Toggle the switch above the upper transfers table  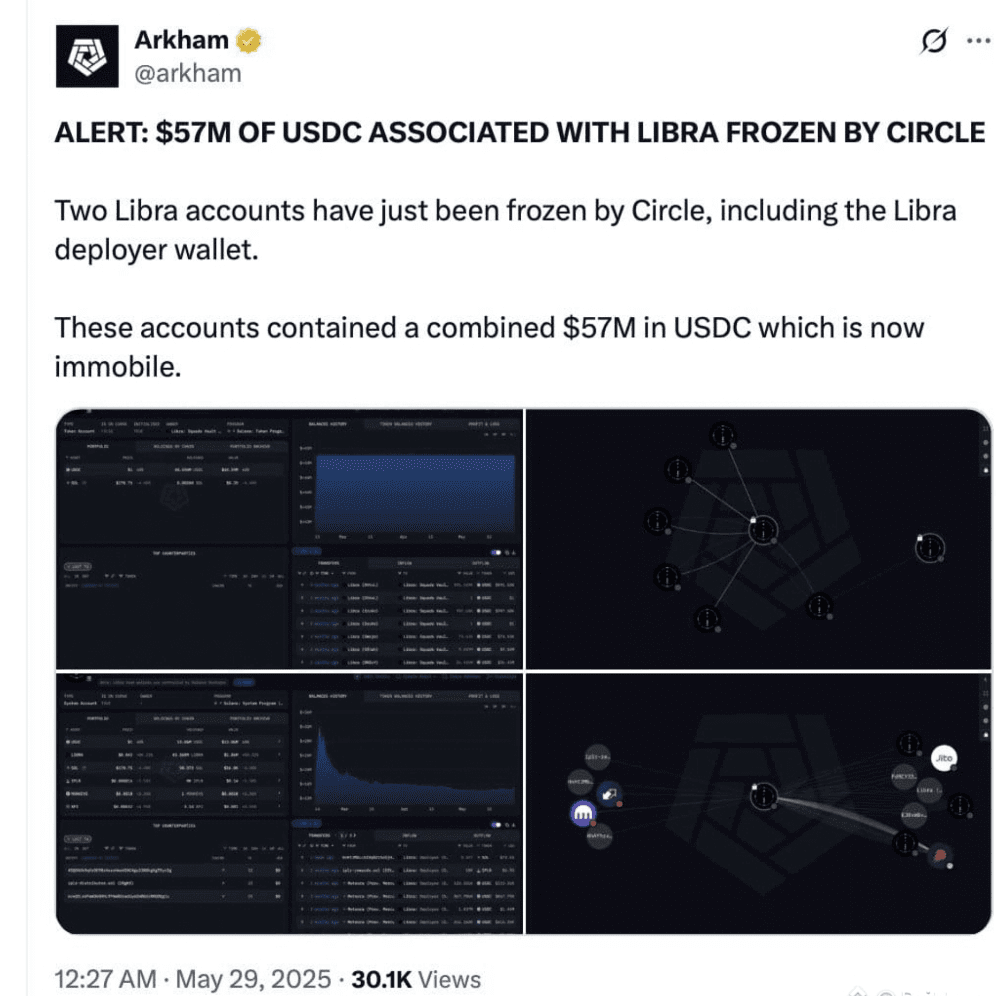click(x=495, y=551)
